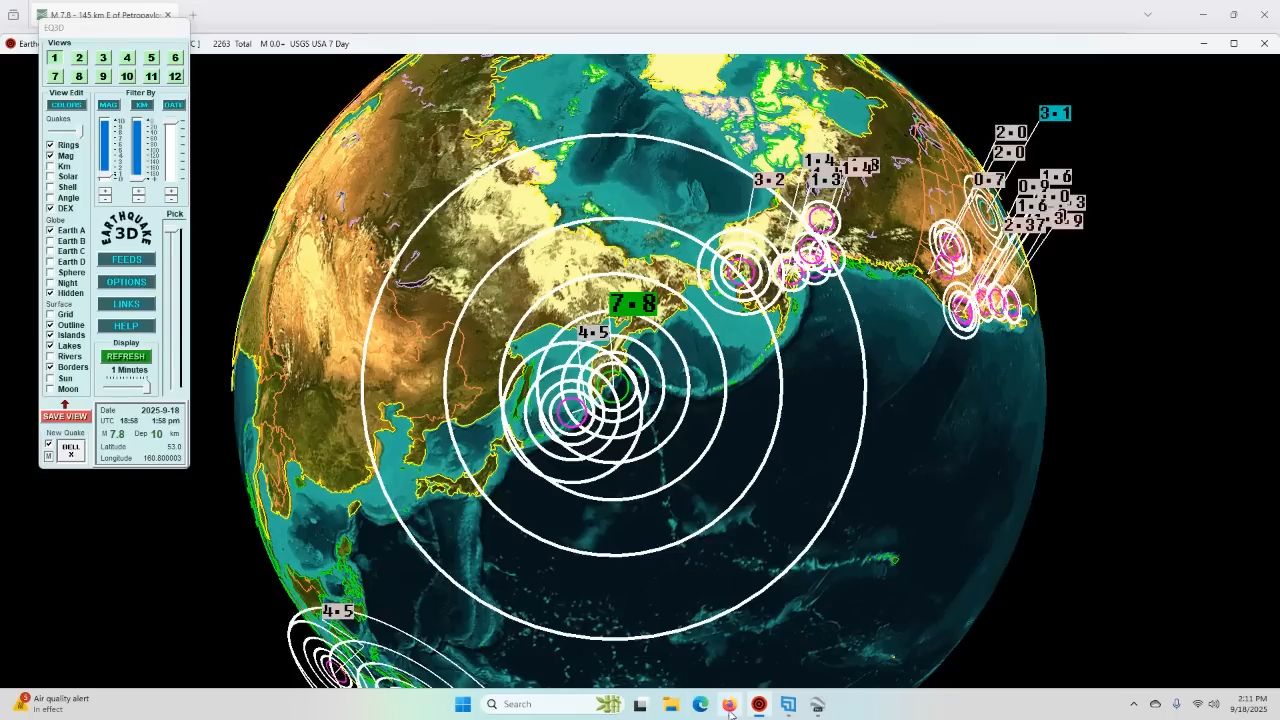Open the MAG filter
The height and width of the screenshot is (720, 1280).
(x=108, y=105)
